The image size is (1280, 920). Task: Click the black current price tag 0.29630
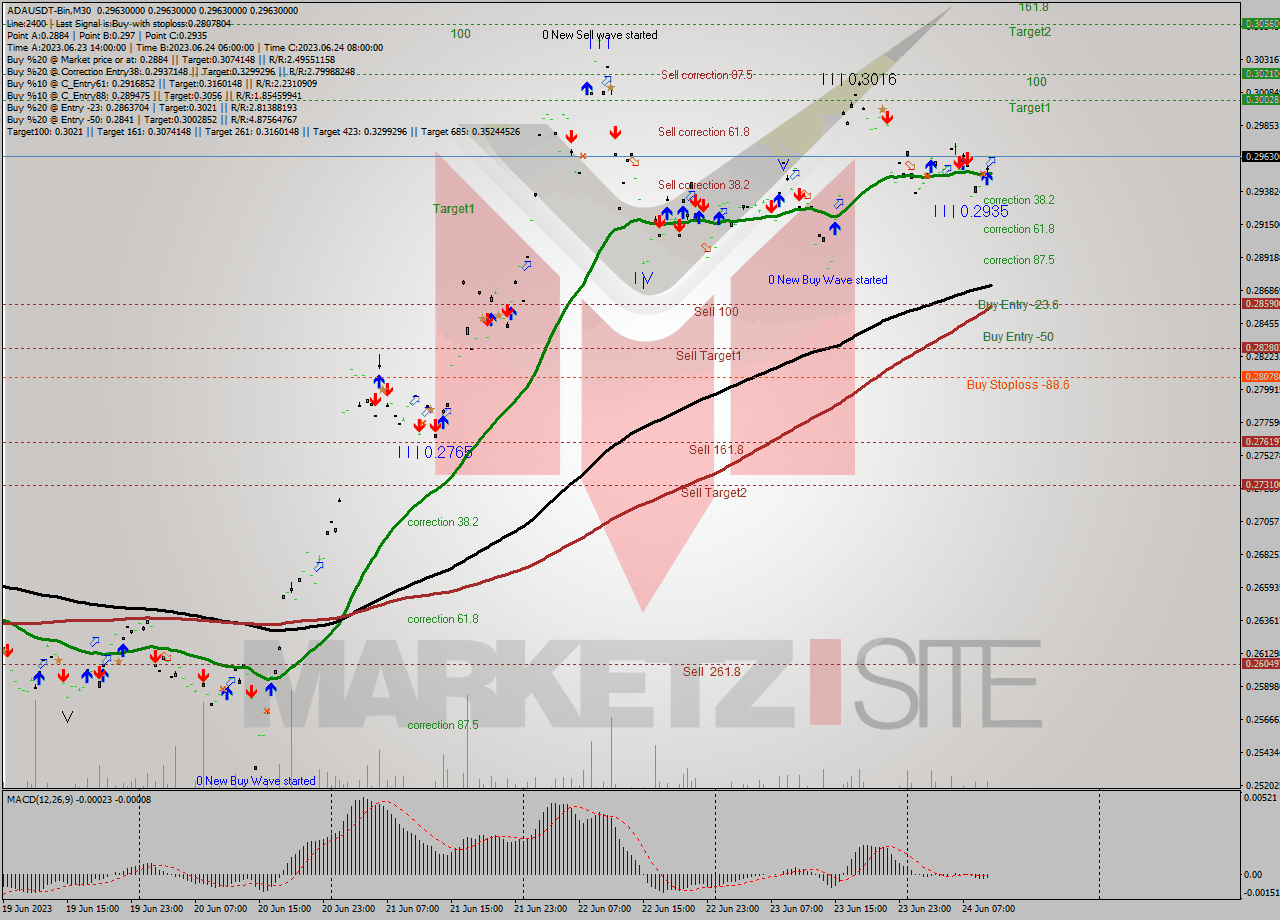(1260, 156)
